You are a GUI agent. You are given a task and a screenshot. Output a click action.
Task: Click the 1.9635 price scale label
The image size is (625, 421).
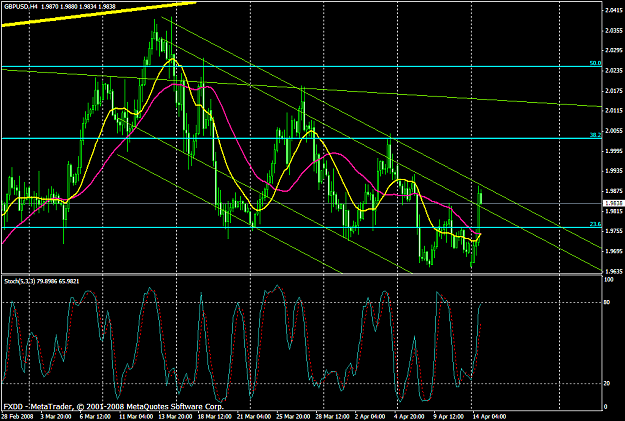(613, 271)
